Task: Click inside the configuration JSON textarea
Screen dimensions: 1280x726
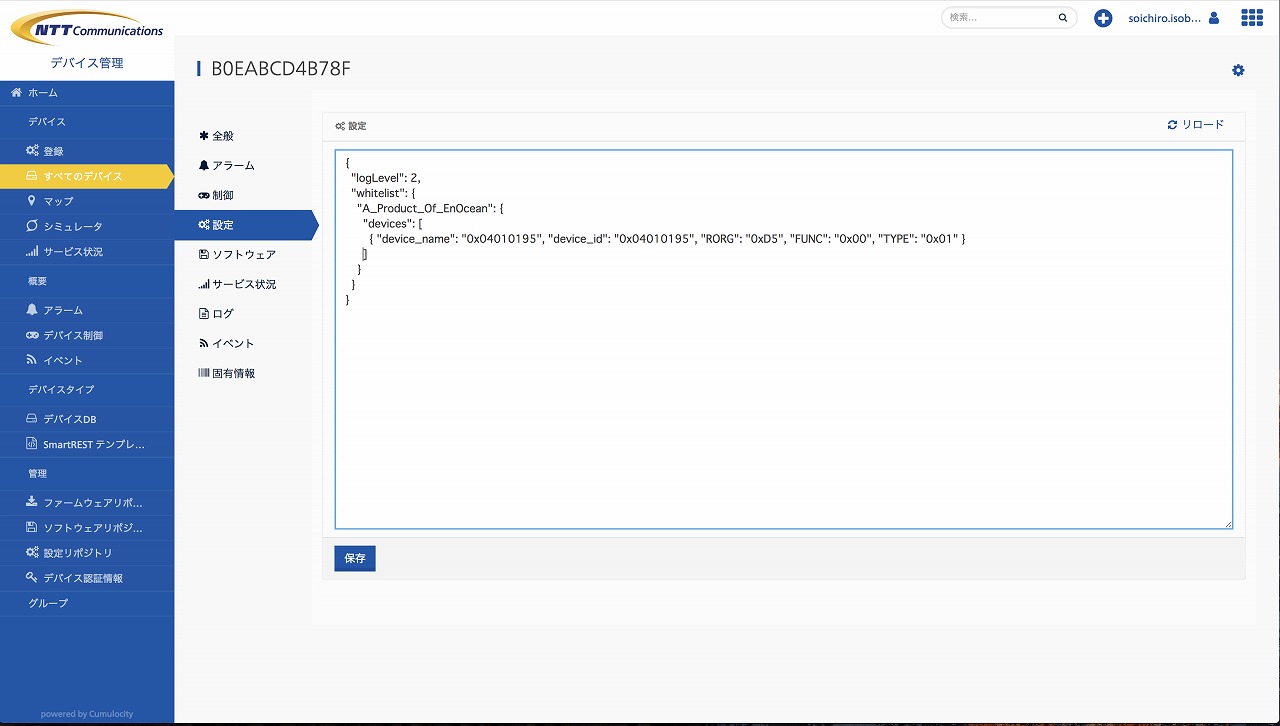Action: [784, 339]
